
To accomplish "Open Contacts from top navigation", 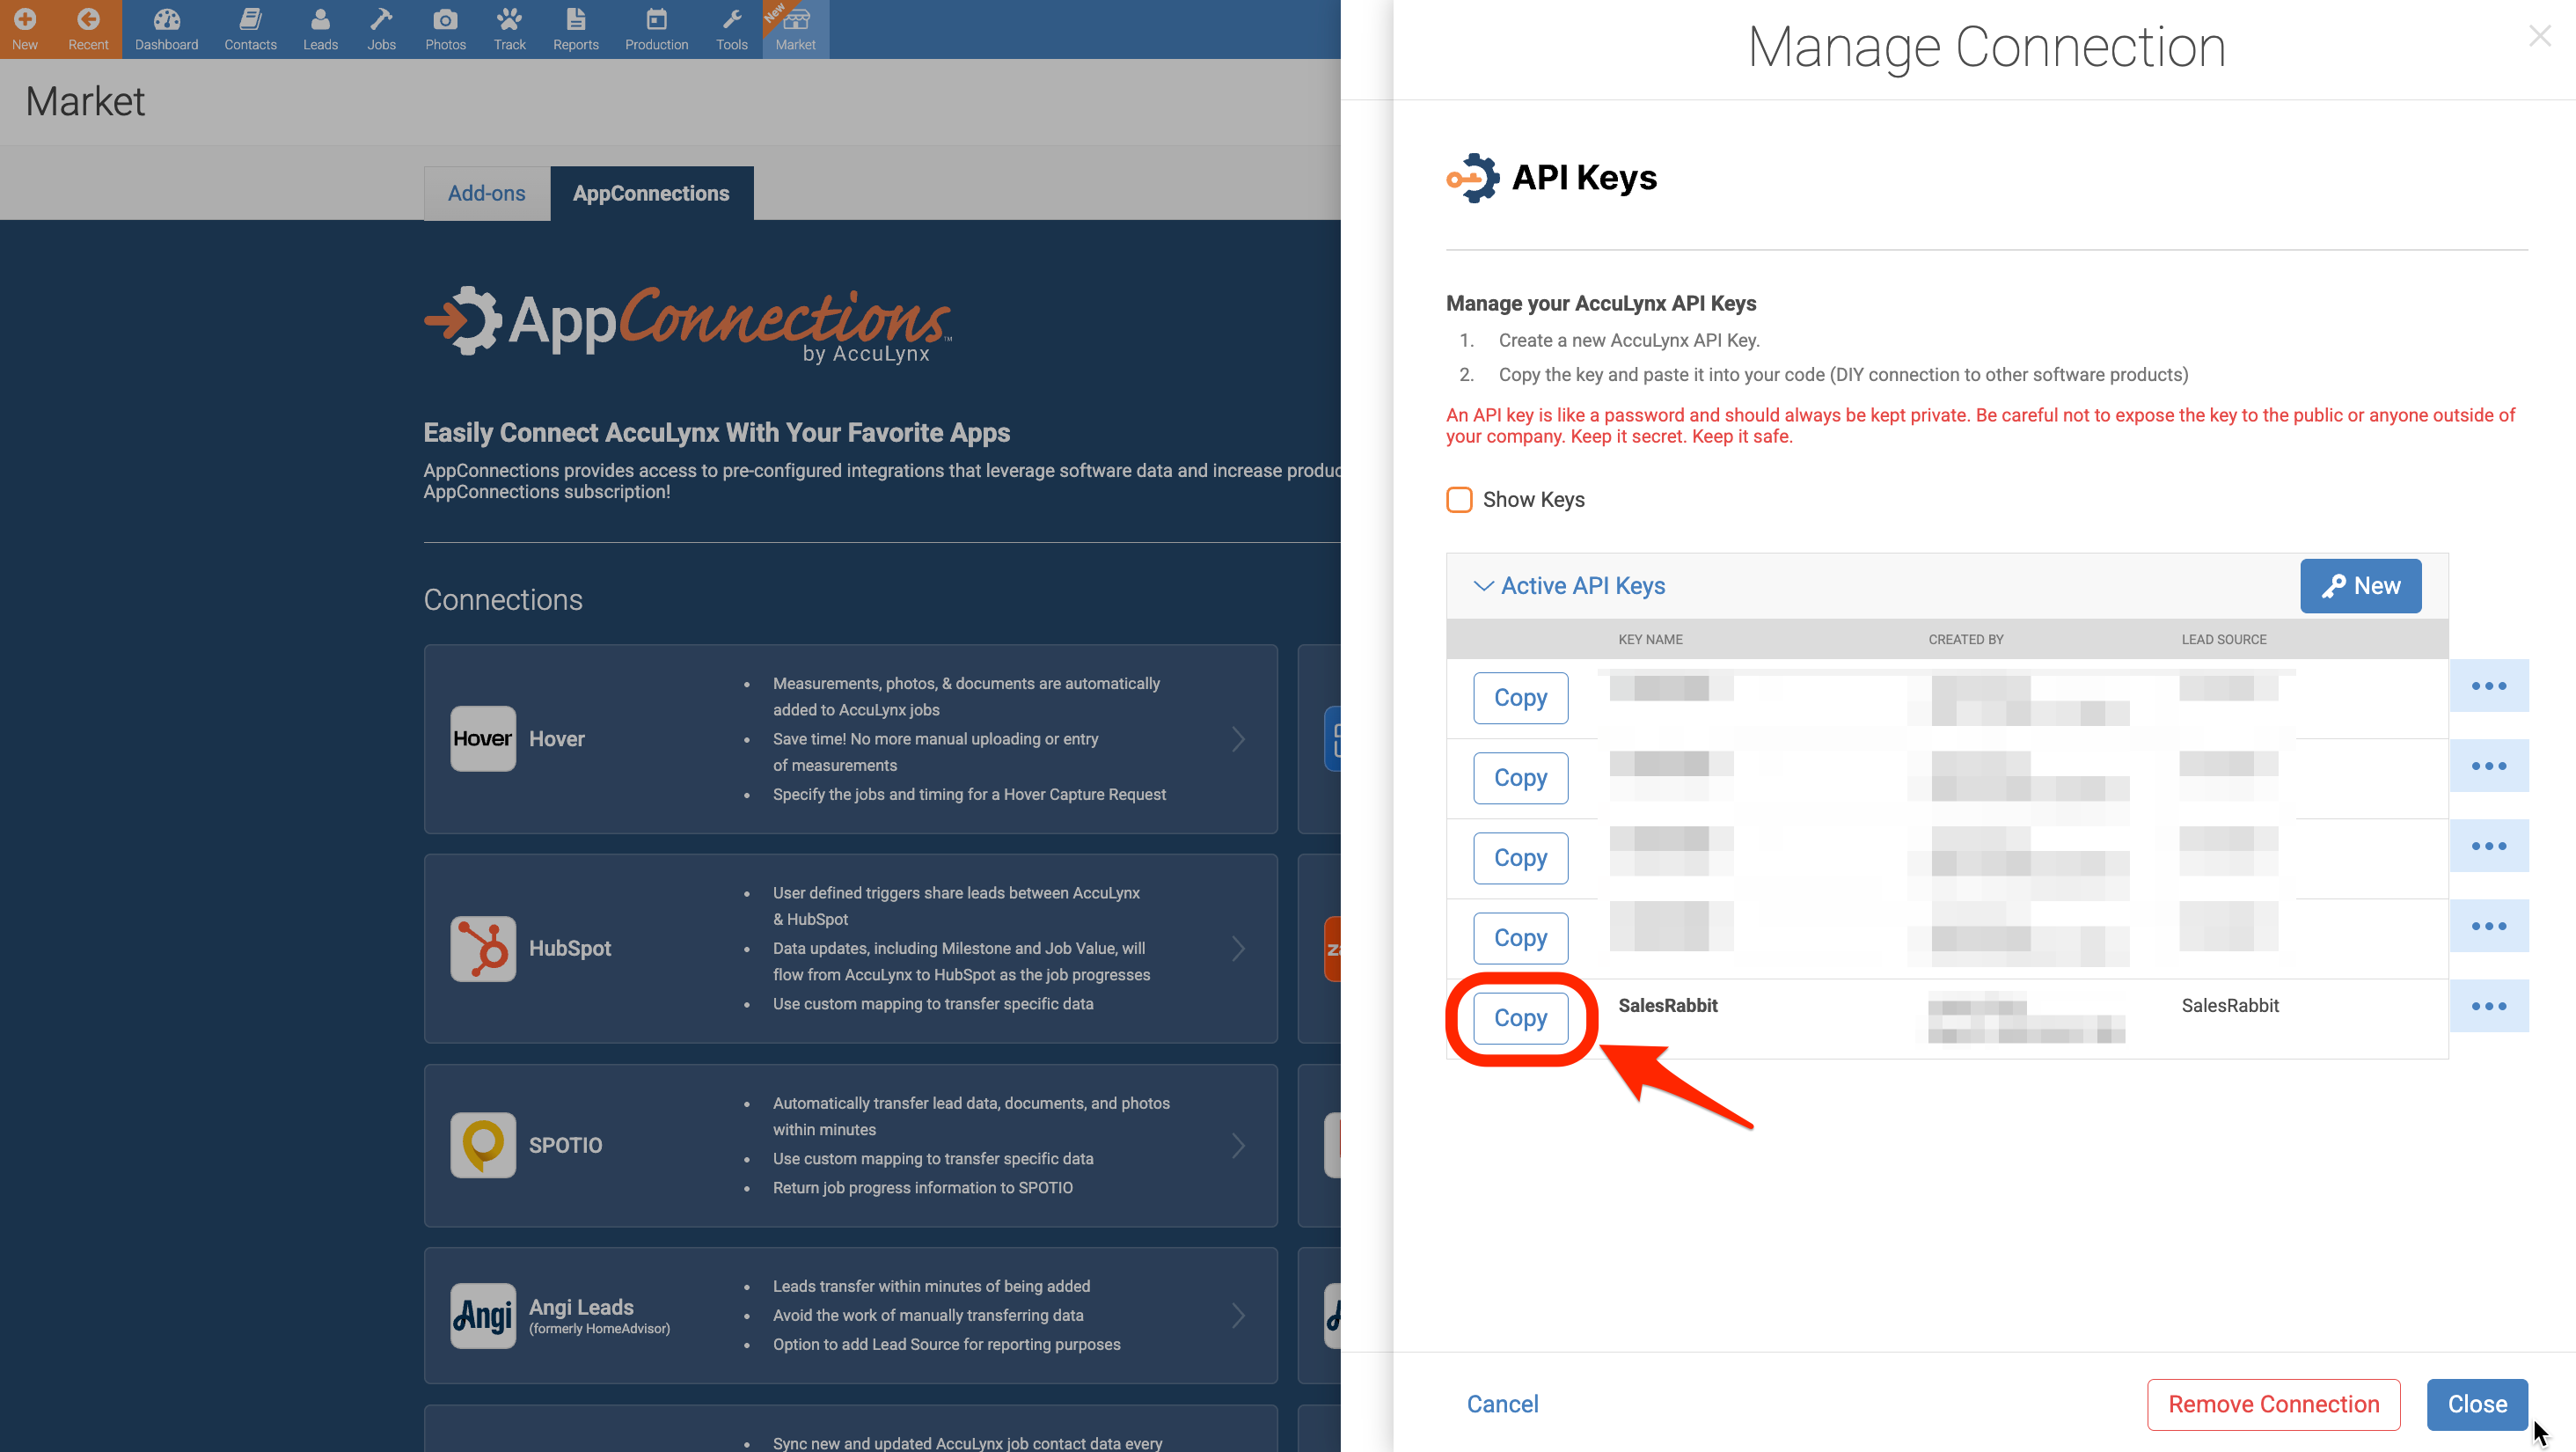I will 250,29.
